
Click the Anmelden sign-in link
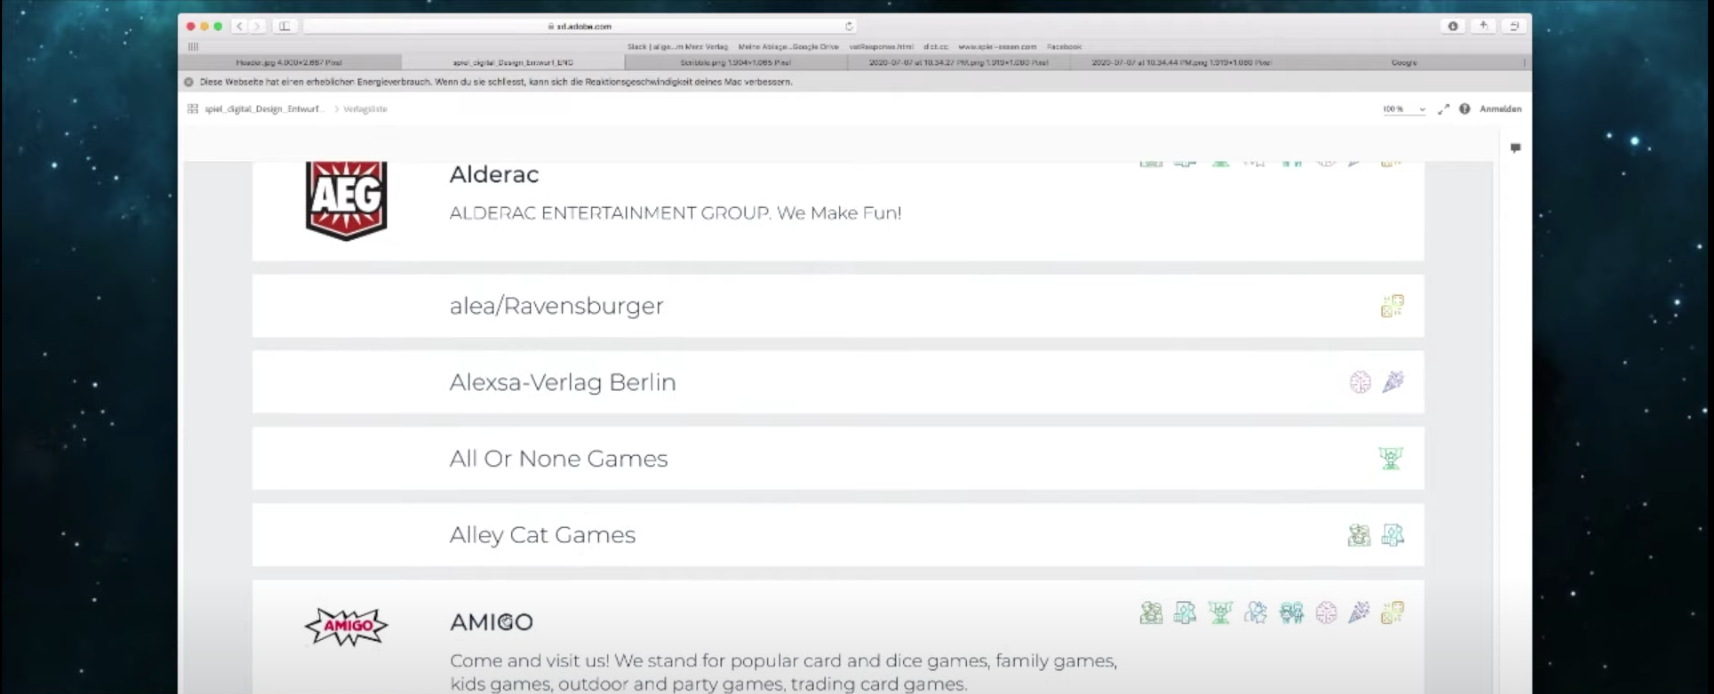[1500, 109]
